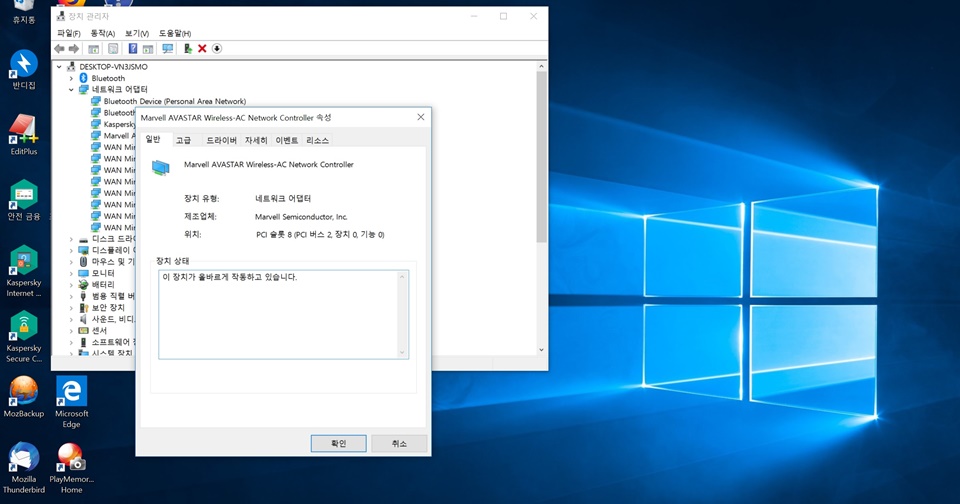Click the Forward arrow in Device Manager toolbar
960x504 pixels.
73,48
